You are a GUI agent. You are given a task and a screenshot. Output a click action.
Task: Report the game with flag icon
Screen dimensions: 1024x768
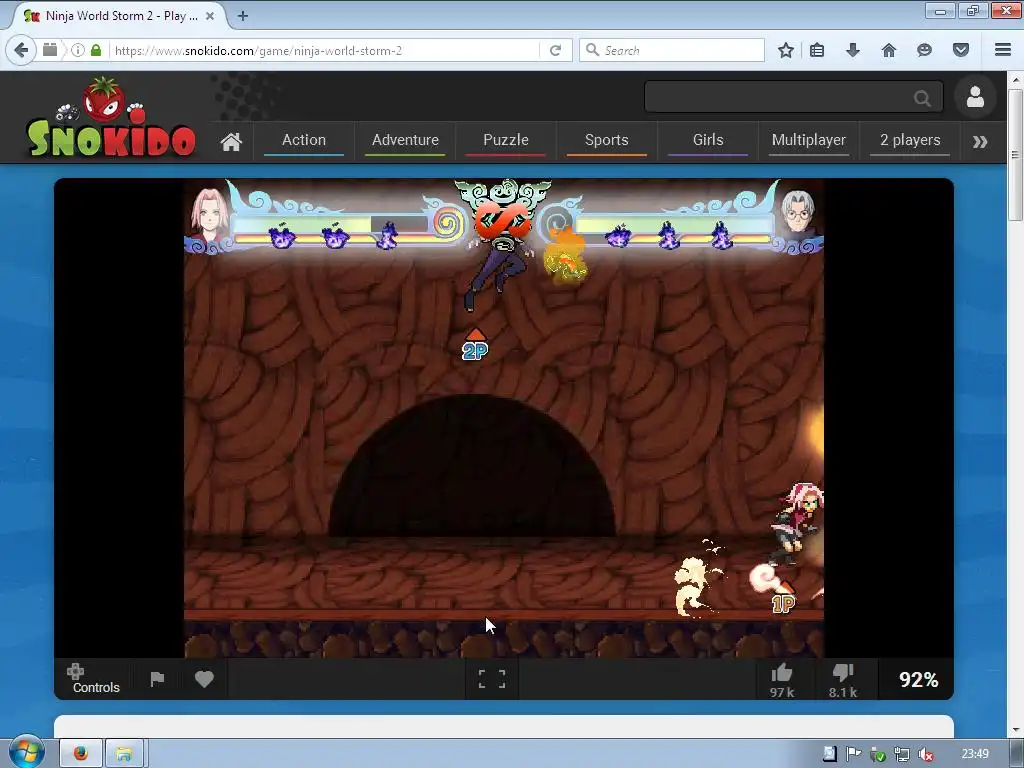coord(157,679)
